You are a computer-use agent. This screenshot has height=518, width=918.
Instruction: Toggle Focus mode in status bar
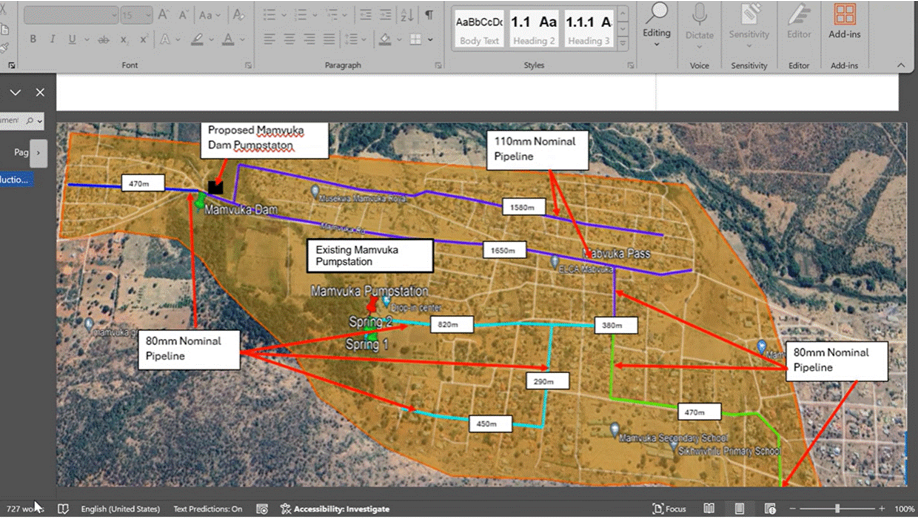[x=669, y=509]
